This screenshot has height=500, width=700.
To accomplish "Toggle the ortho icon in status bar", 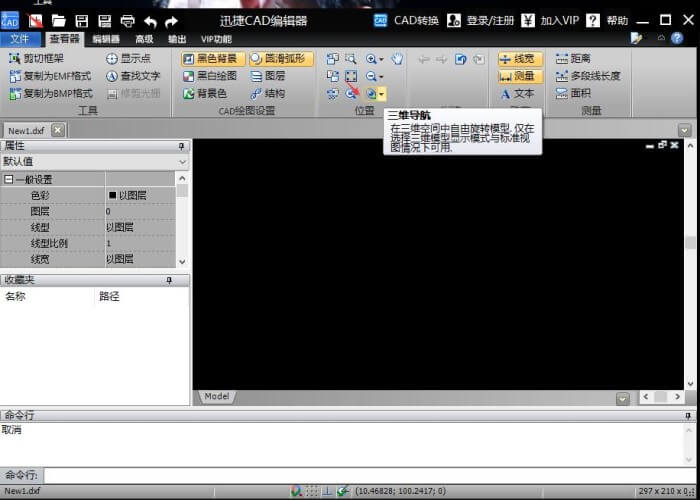I will pos(327,492).
